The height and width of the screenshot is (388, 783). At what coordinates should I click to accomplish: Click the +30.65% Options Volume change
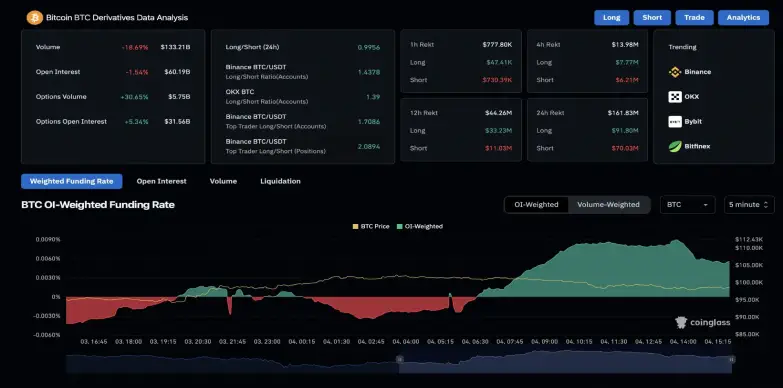134,97
